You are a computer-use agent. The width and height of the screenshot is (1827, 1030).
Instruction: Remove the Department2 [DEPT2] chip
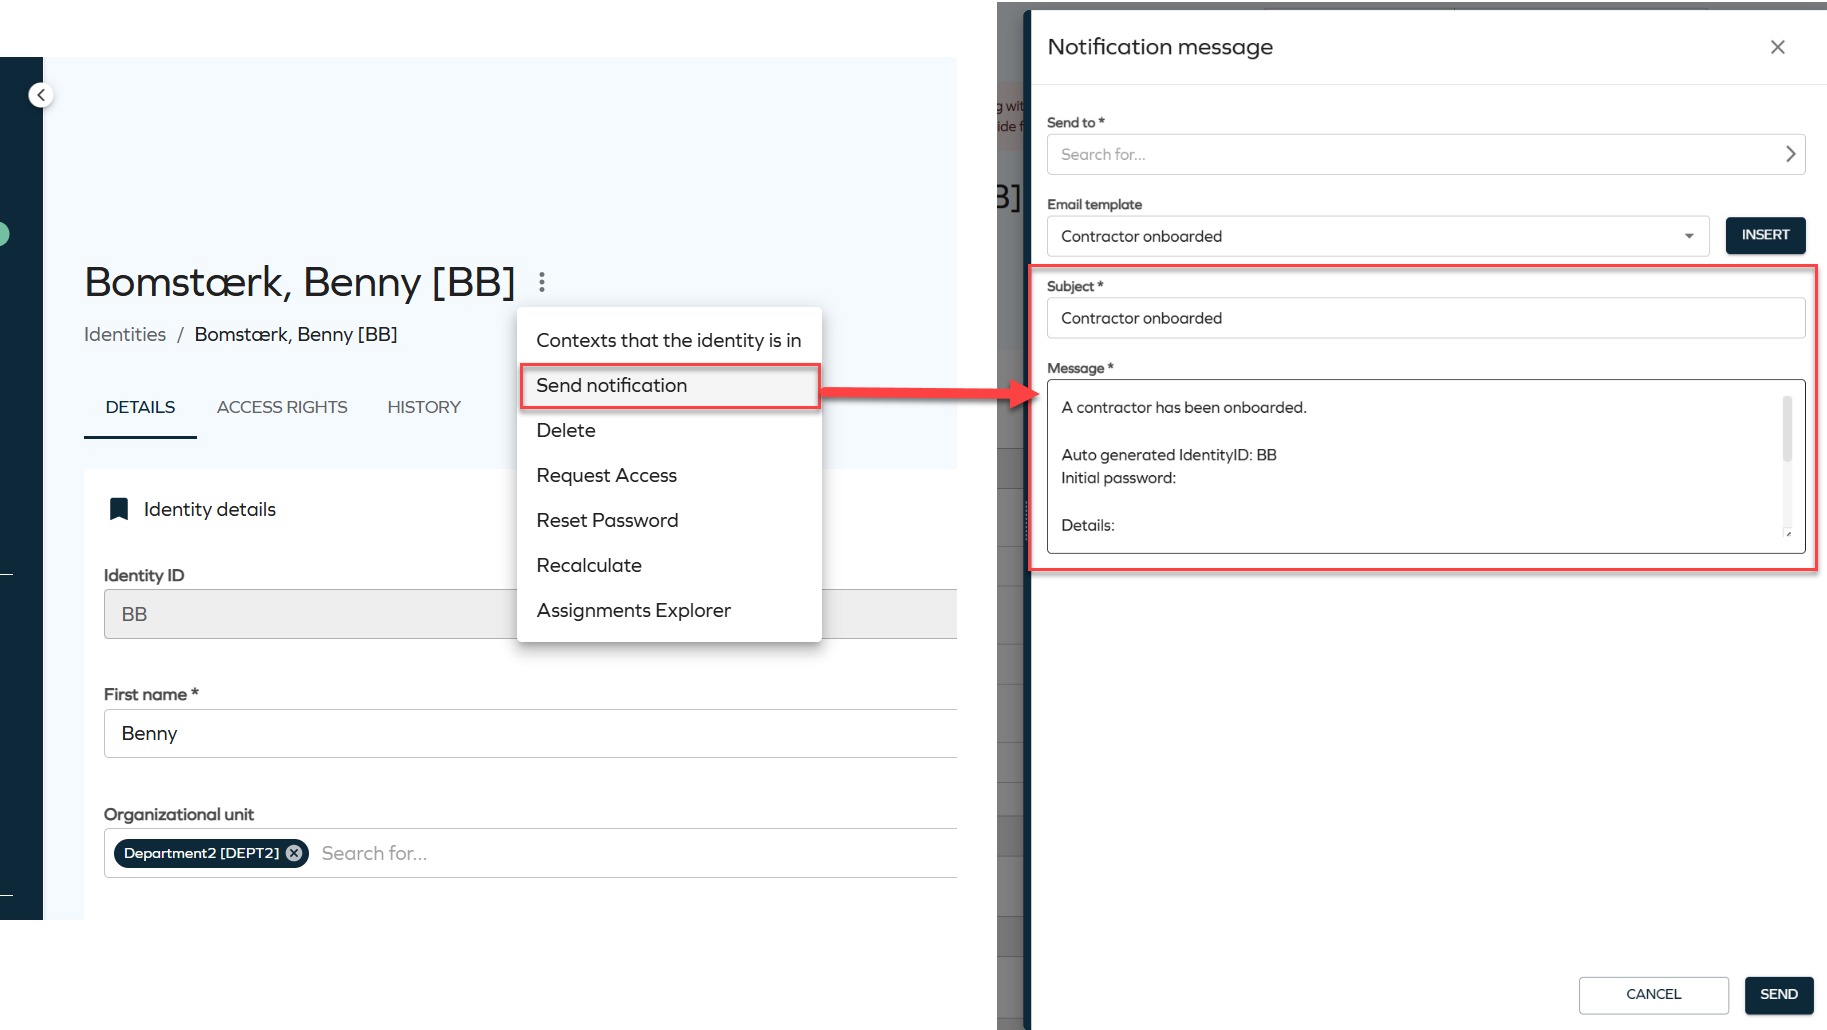point(292,852)
